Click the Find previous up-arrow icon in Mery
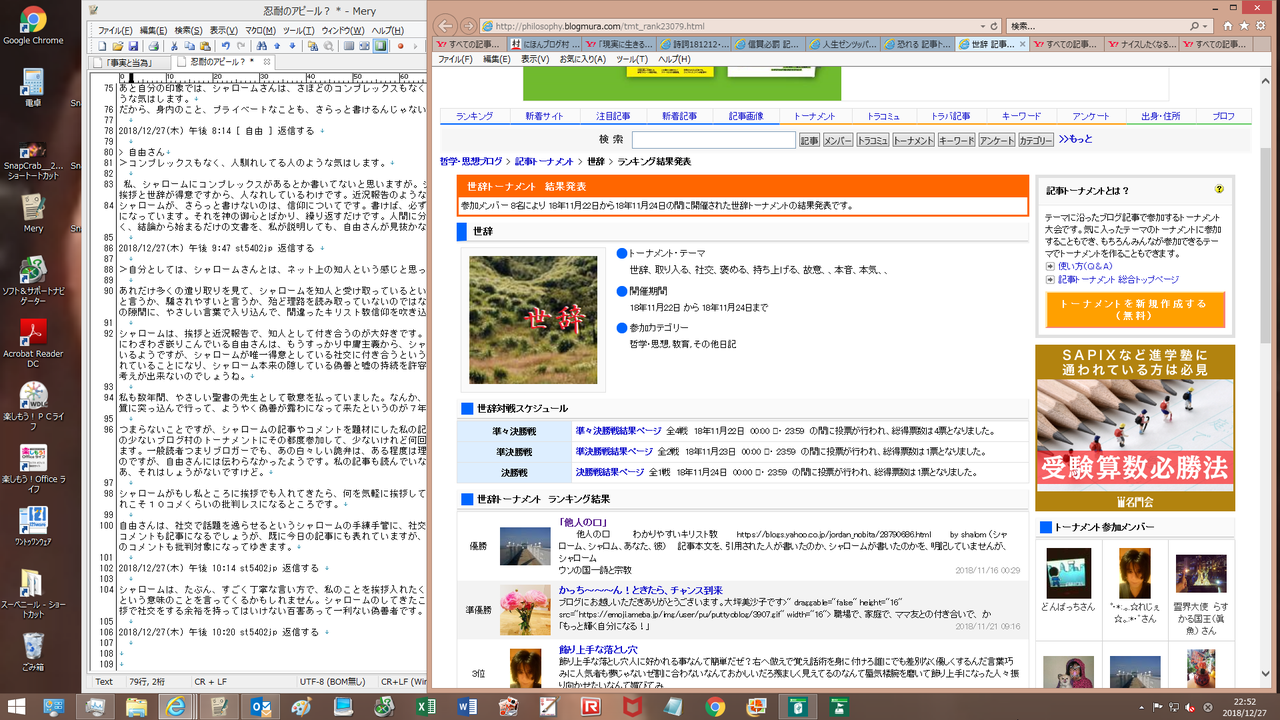This screenshot has height=720, width=1280. 277,46
